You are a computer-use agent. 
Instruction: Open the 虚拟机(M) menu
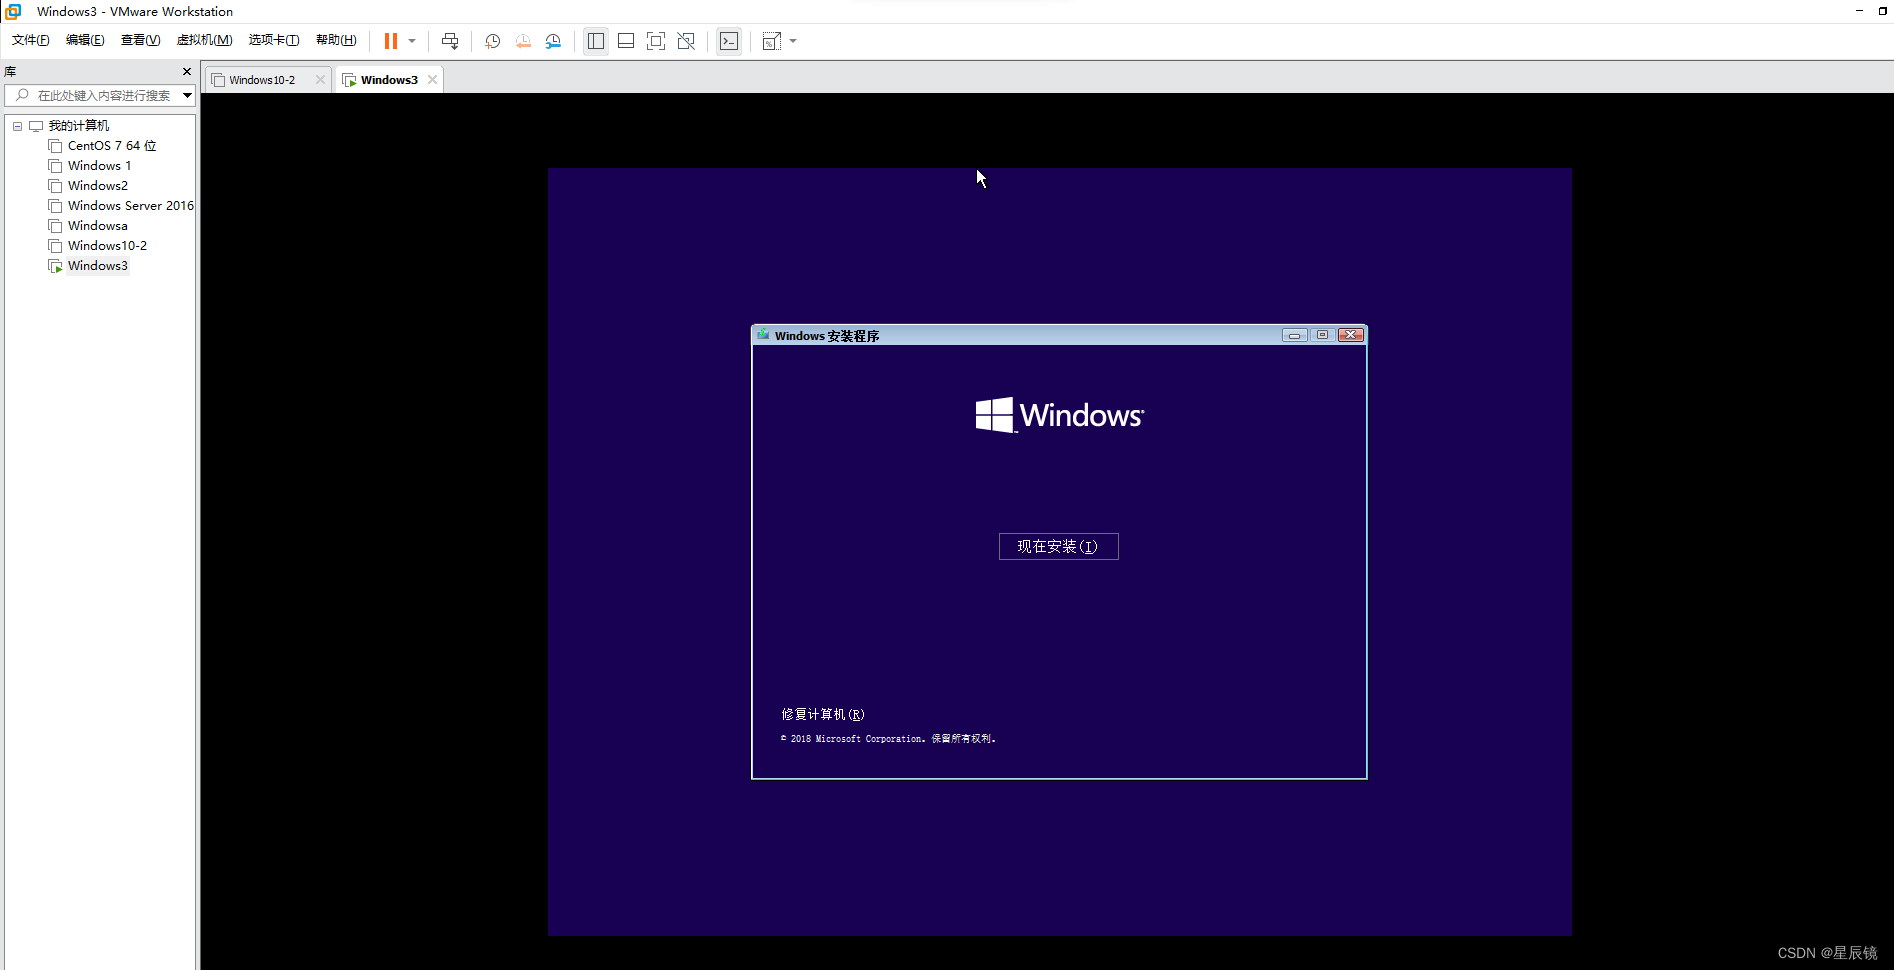[204, 40]
